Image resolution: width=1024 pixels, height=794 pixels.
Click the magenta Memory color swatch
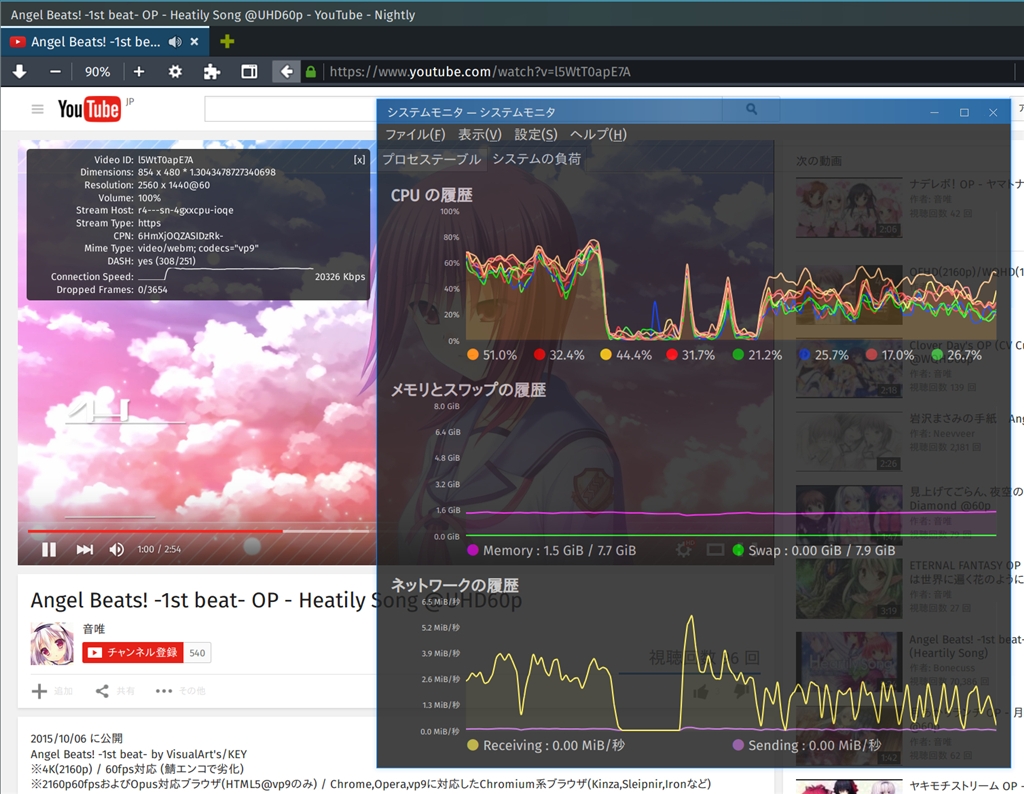473,550
